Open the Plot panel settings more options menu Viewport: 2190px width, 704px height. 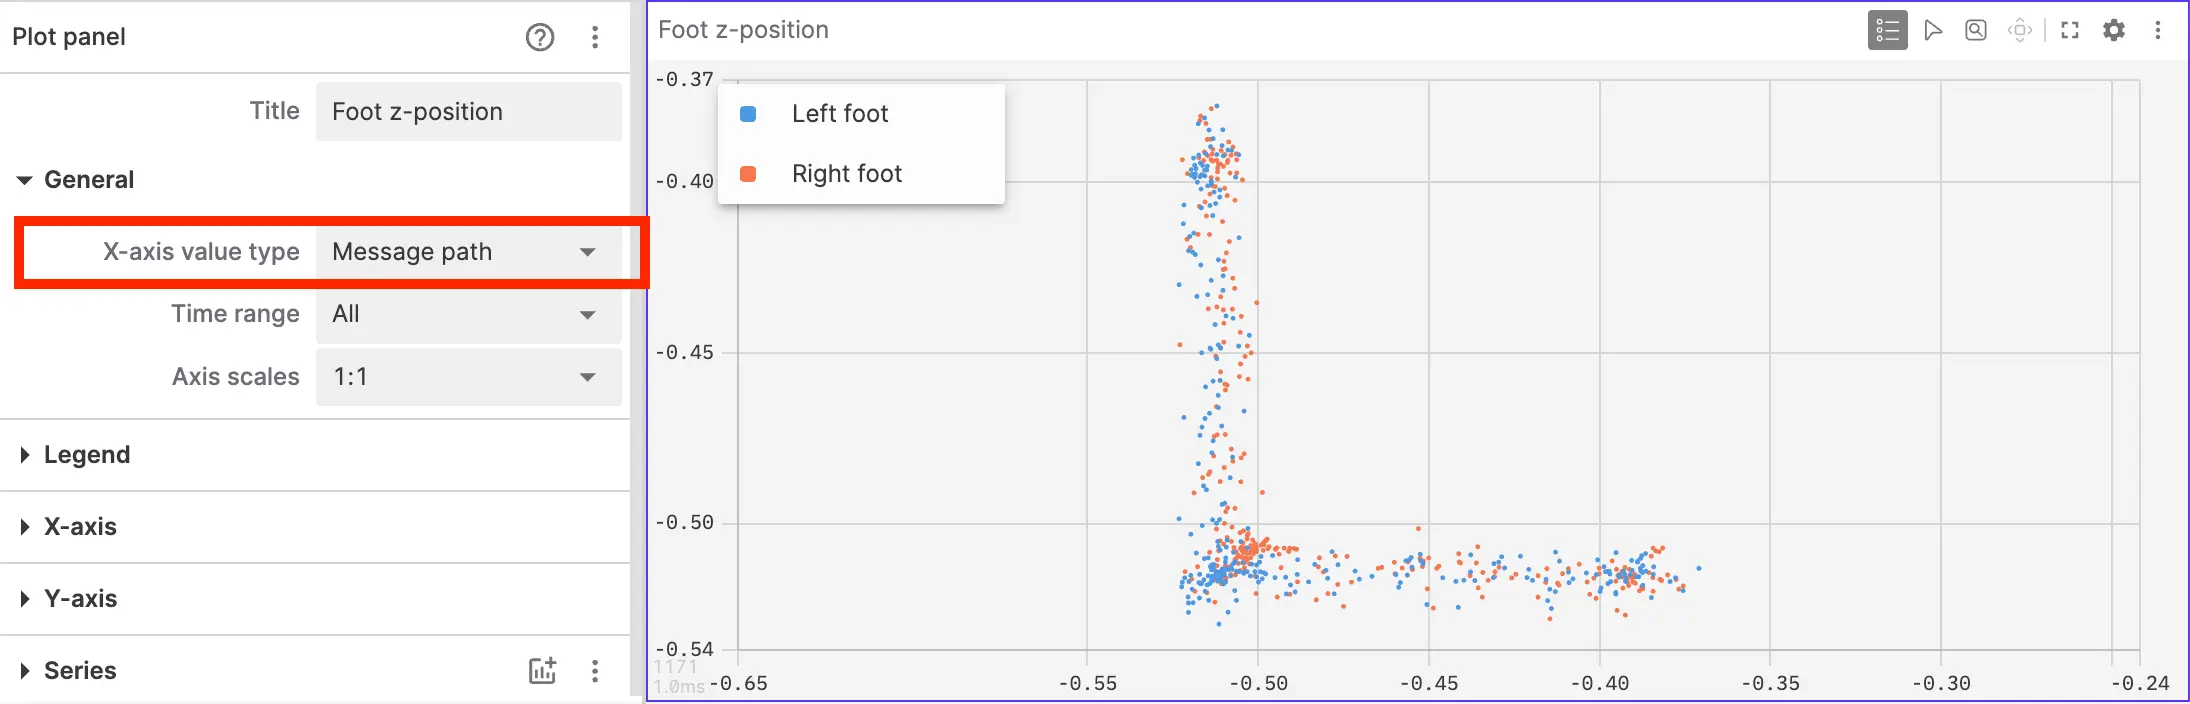click(x=595, y=38)
